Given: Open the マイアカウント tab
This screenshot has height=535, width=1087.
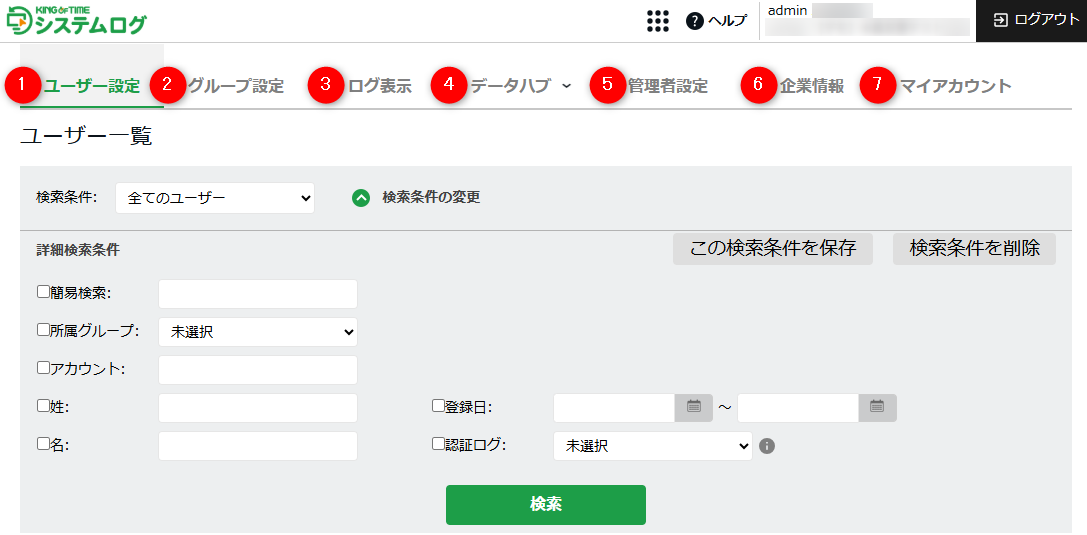Looking at the screenshot, I should click(x=955, y=87).
